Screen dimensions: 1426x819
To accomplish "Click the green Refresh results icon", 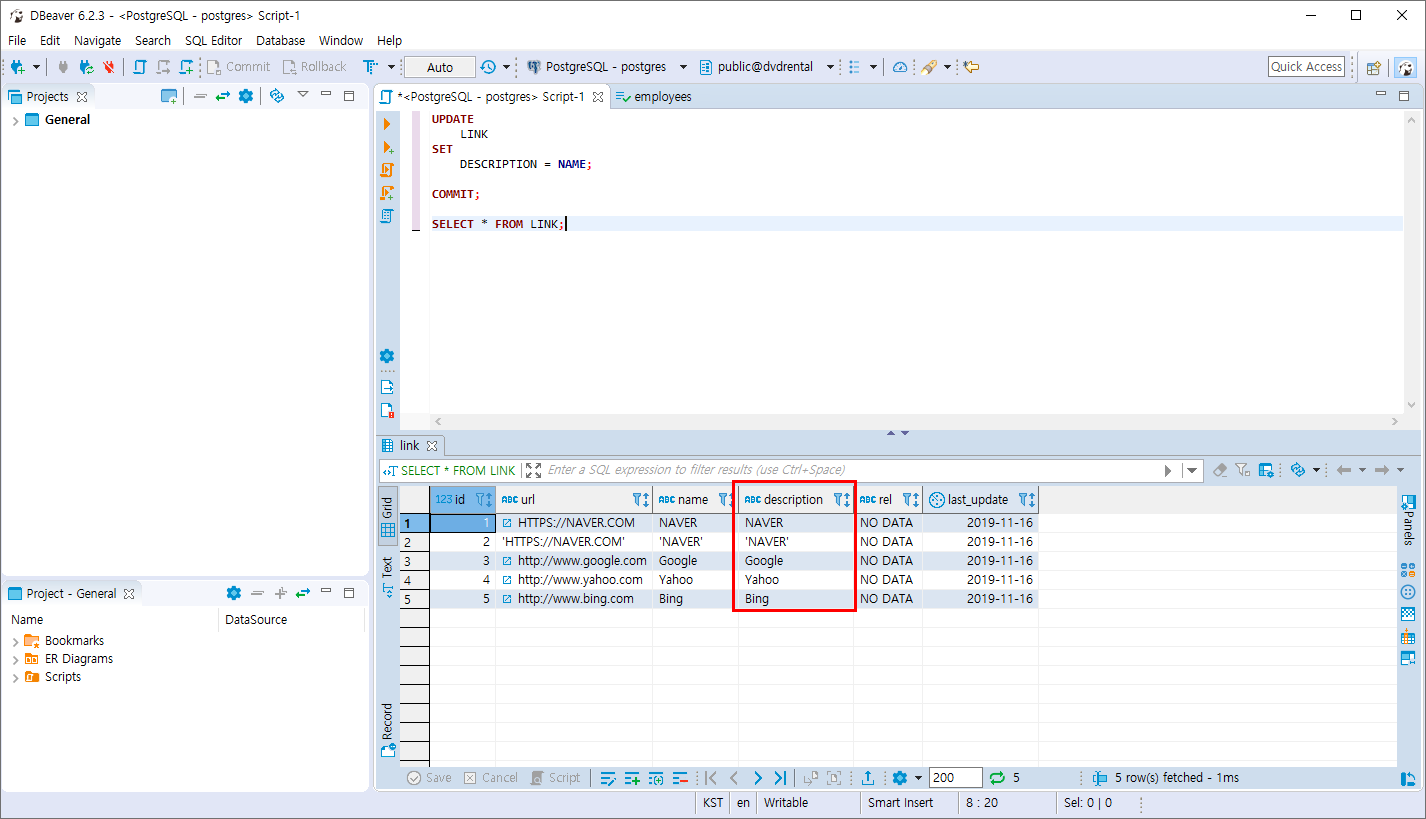I will (997, 778).
